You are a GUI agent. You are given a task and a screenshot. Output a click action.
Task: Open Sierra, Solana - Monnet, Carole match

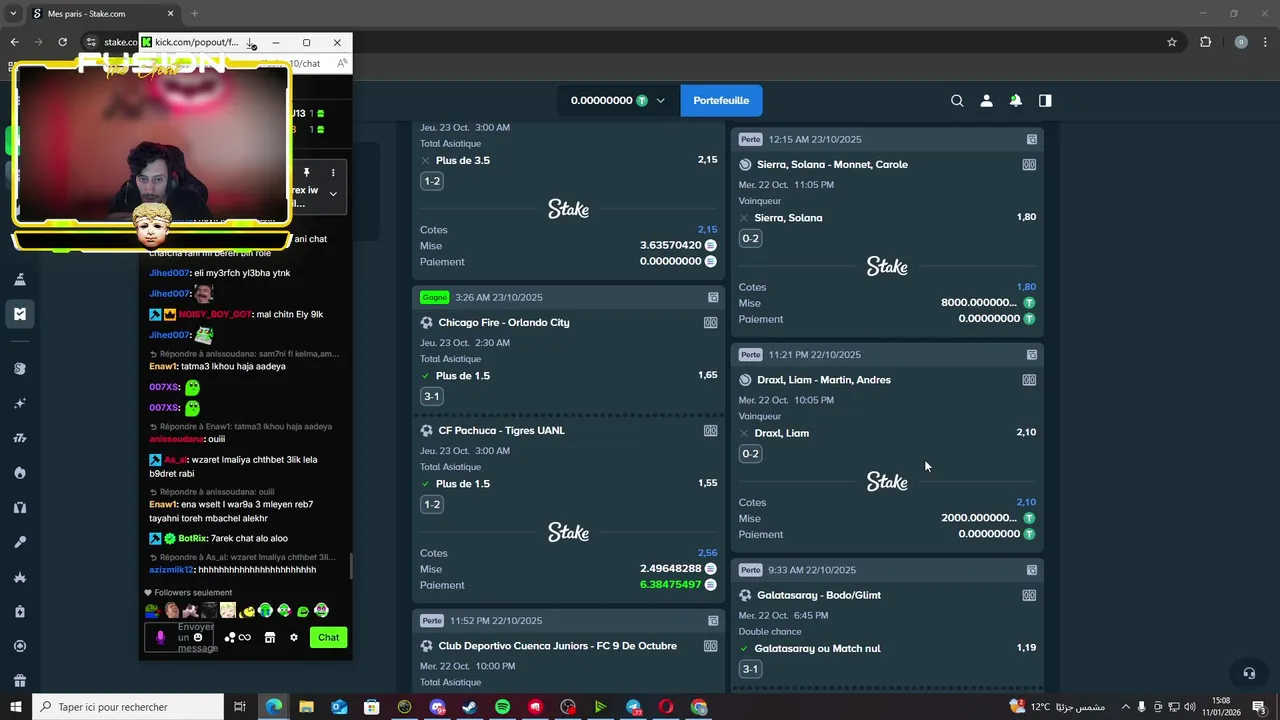[x=832, y=165]
